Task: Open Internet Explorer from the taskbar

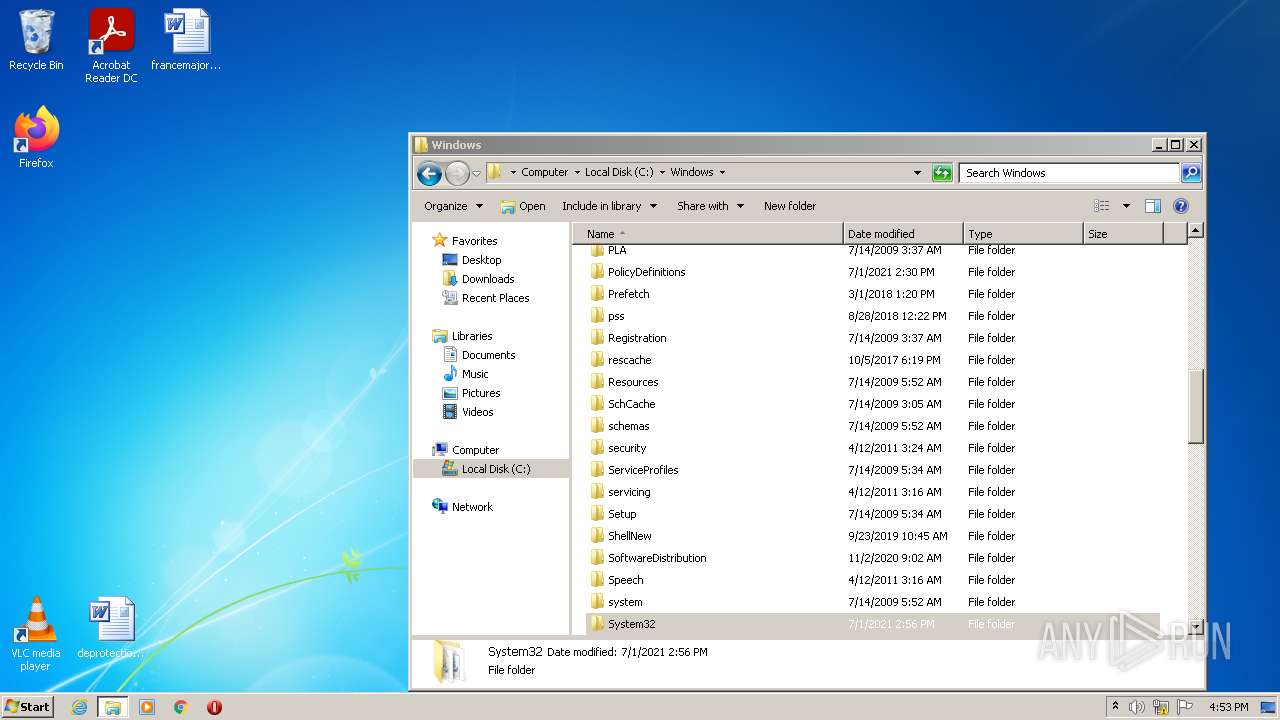Action: 80,707
